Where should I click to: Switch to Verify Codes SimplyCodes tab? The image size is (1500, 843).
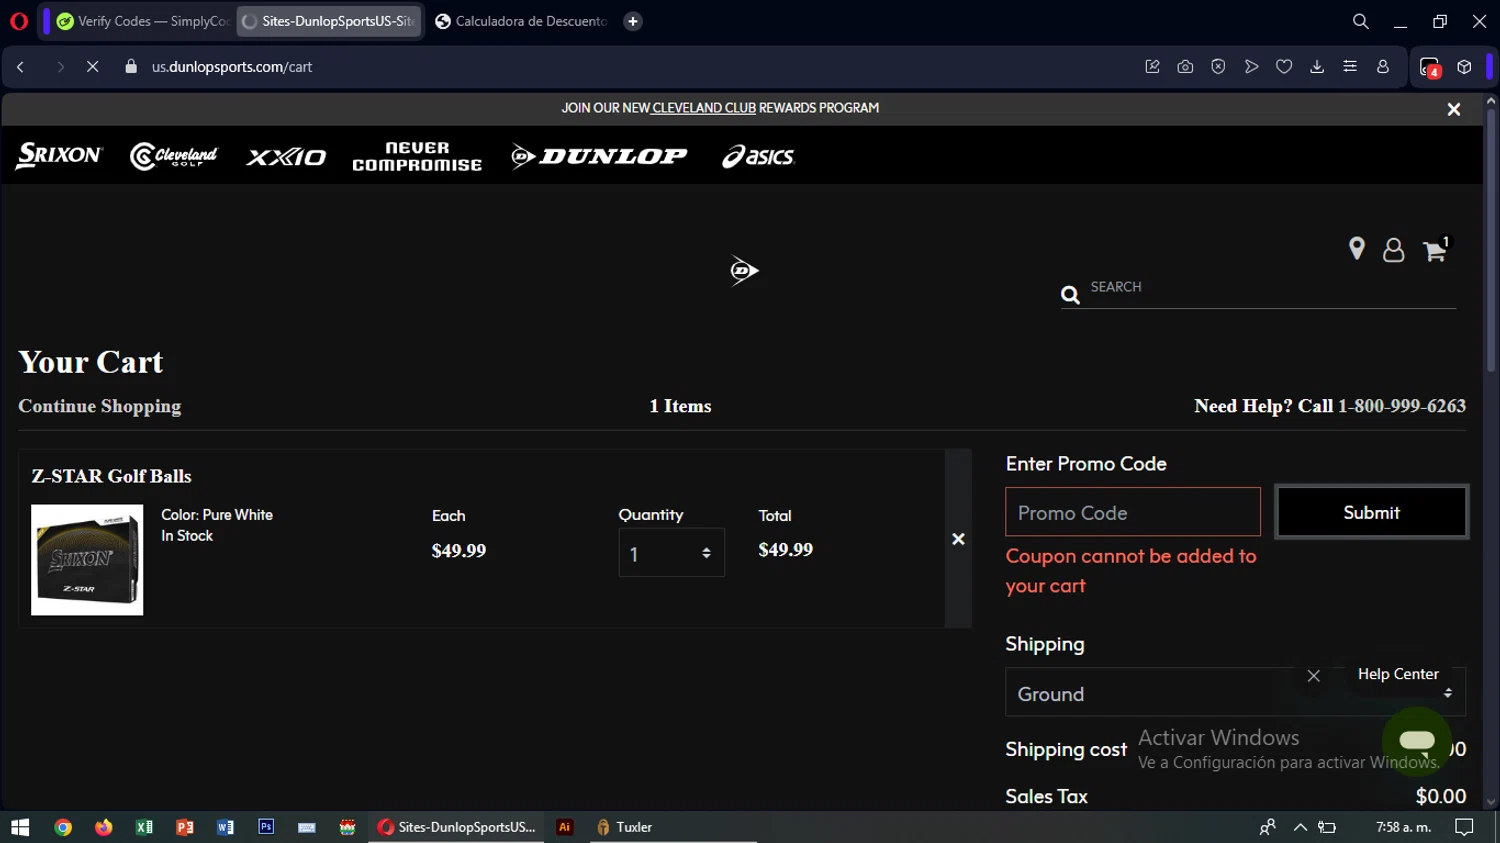143,21
